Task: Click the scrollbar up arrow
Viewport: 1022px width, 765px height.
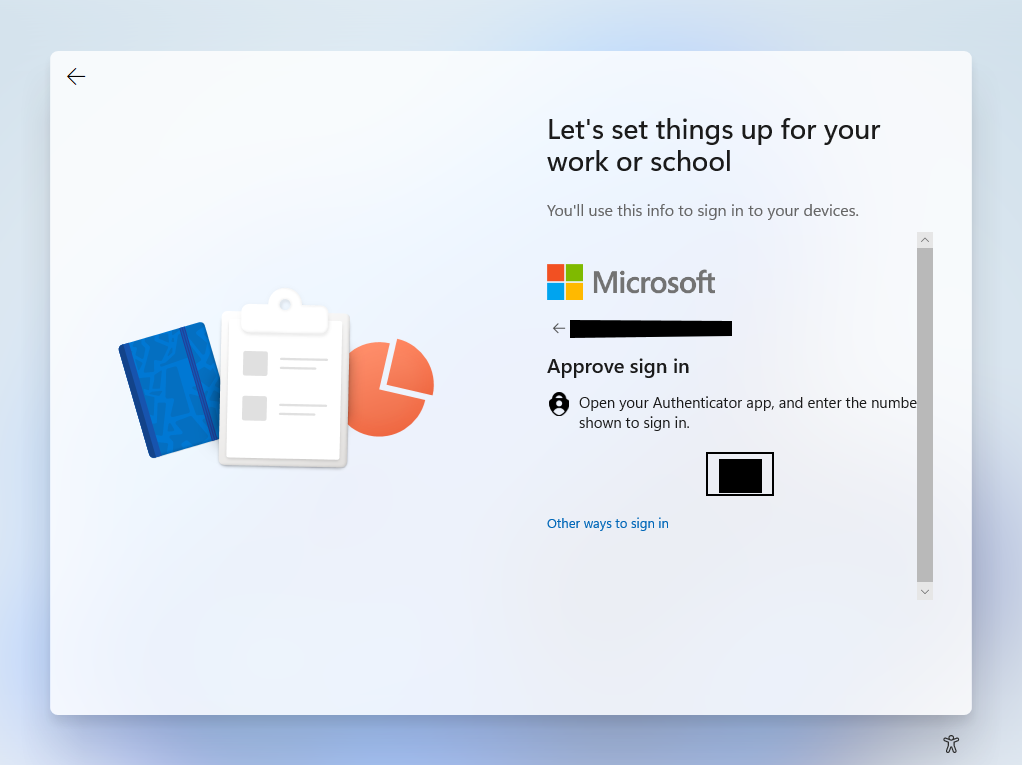Action: point(925,240)
